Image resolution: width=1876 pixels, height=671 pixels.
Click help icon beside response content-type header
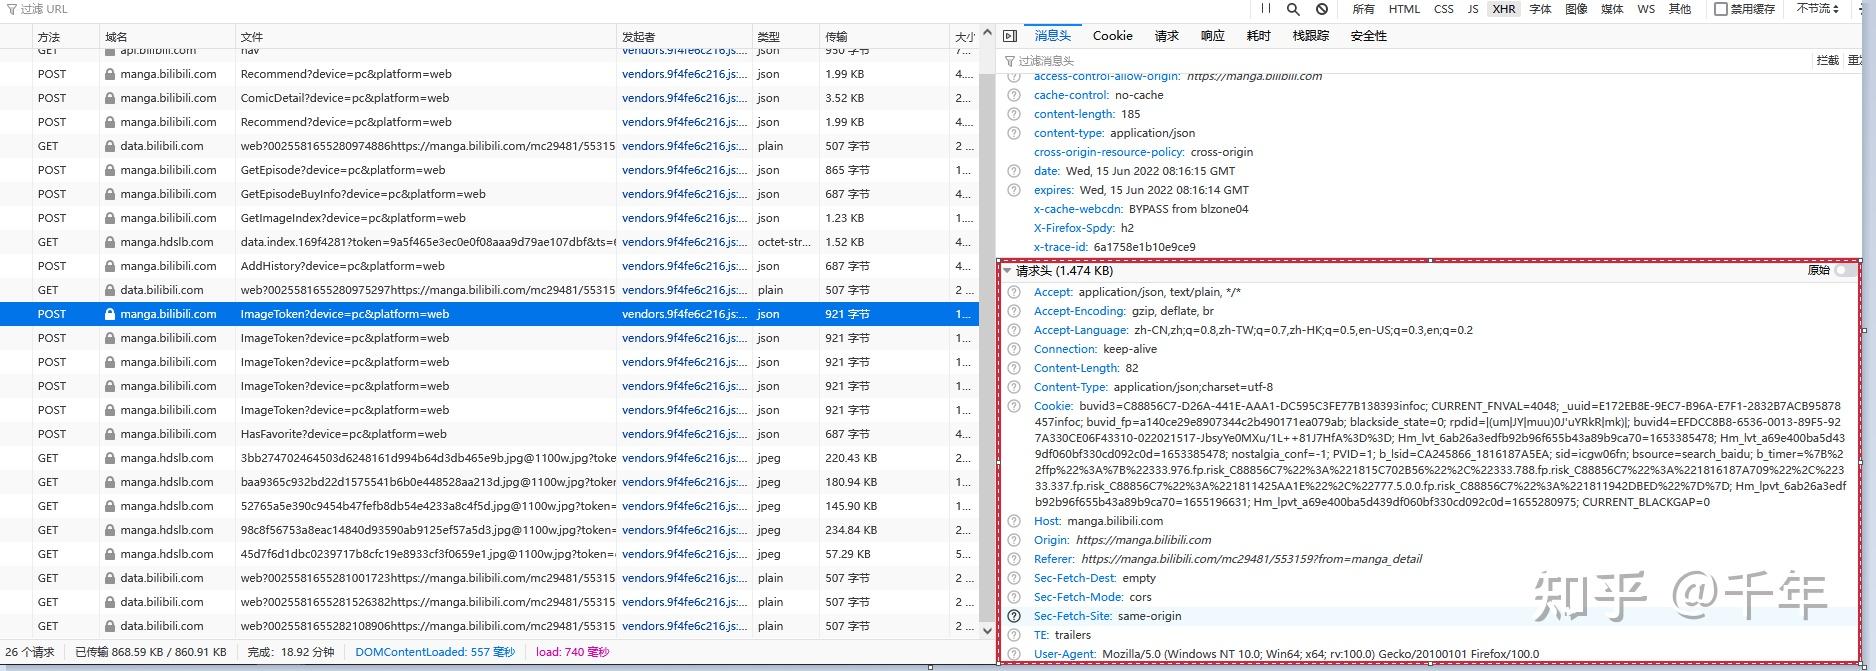1014,133
